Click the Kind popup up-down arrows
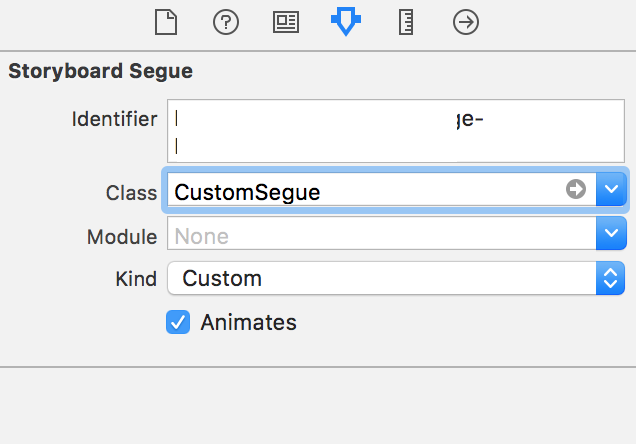The height and width of the screenshot is (444, 636). click(x=611, y=279)
